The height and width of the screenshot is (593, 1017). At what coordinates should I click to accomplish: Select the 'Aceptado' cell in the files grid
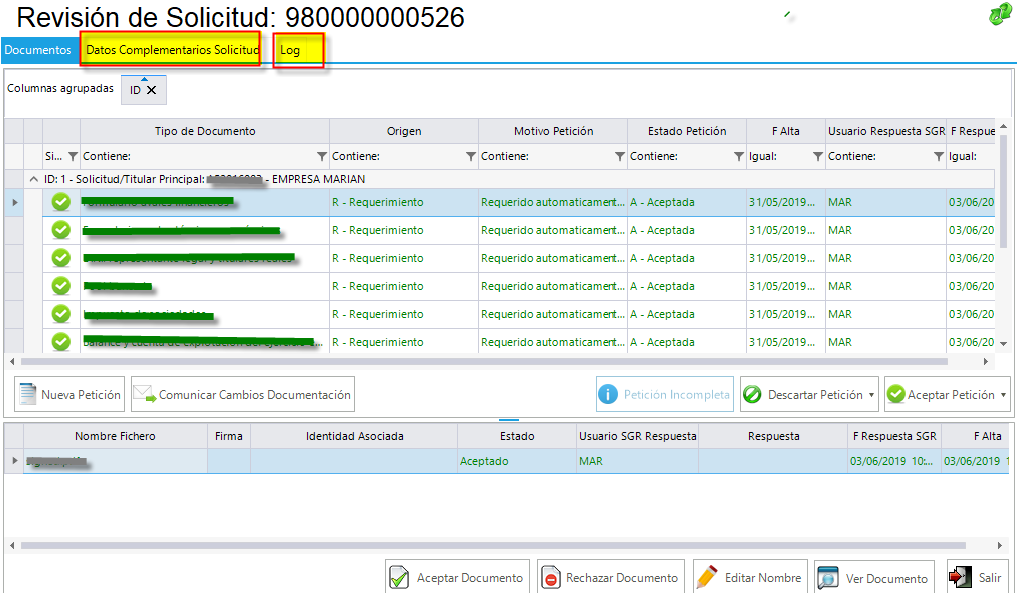pos(517,461)
